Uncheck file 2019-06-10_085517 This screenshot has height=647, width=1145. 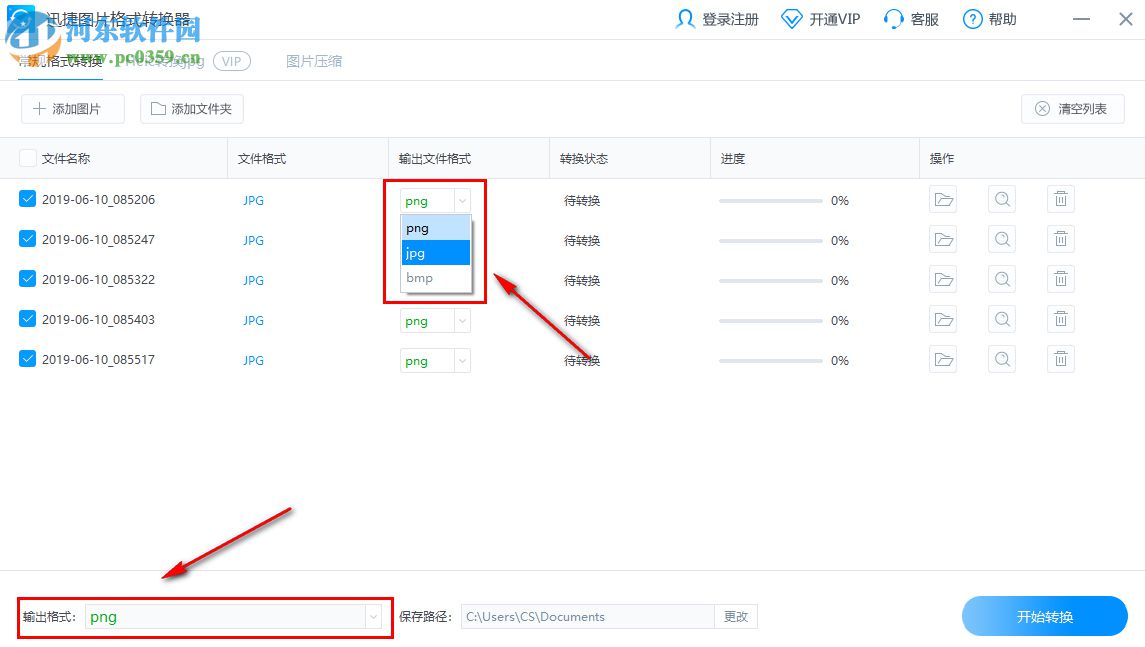pos(28,359)
